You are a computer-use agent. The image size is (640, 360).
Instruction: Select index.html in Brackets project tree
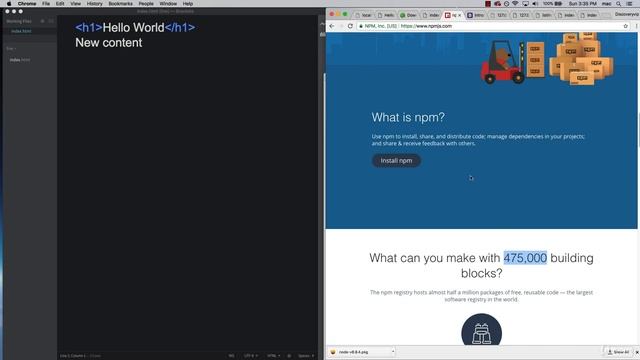click(20, 60)
